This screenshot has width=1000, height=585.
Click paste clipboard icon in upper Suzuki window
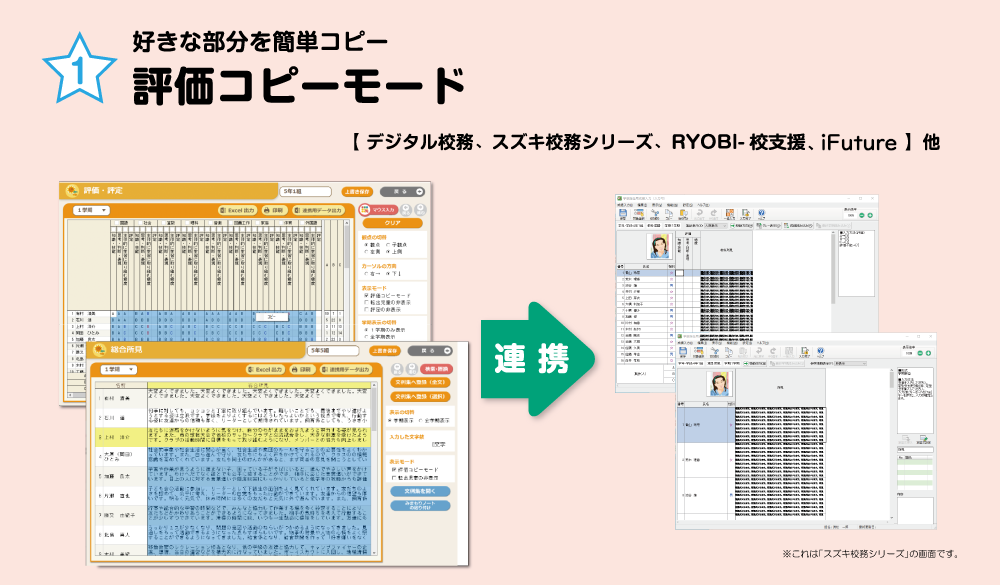click(683, 214)
